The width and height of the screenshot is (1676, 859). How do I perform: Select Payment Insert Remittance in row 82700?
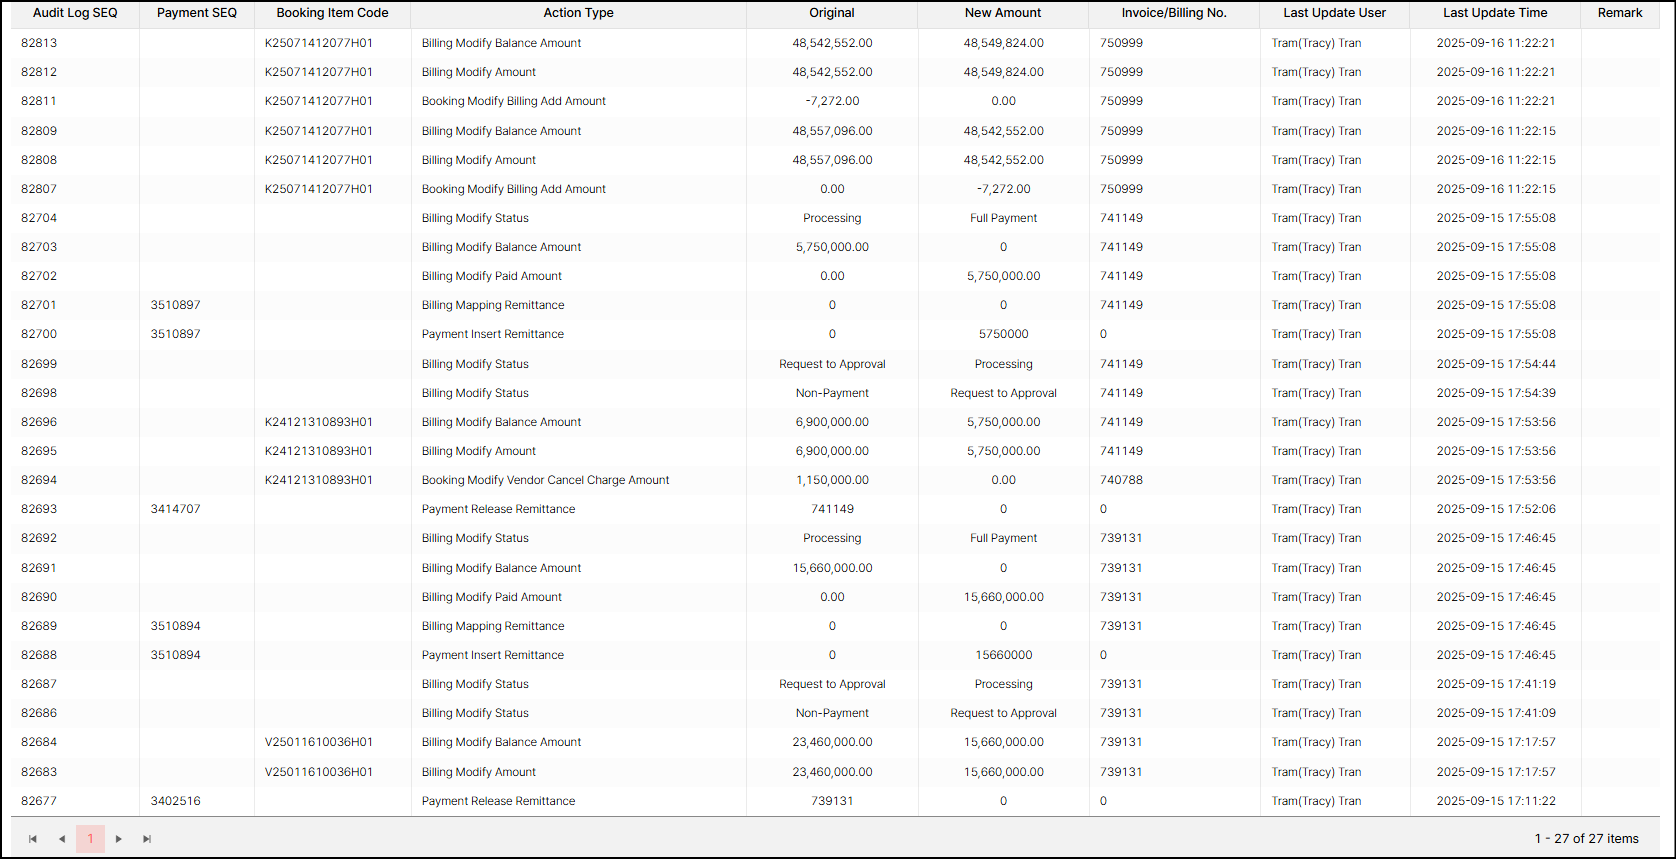pyautogui.click(x=493, y=334)
